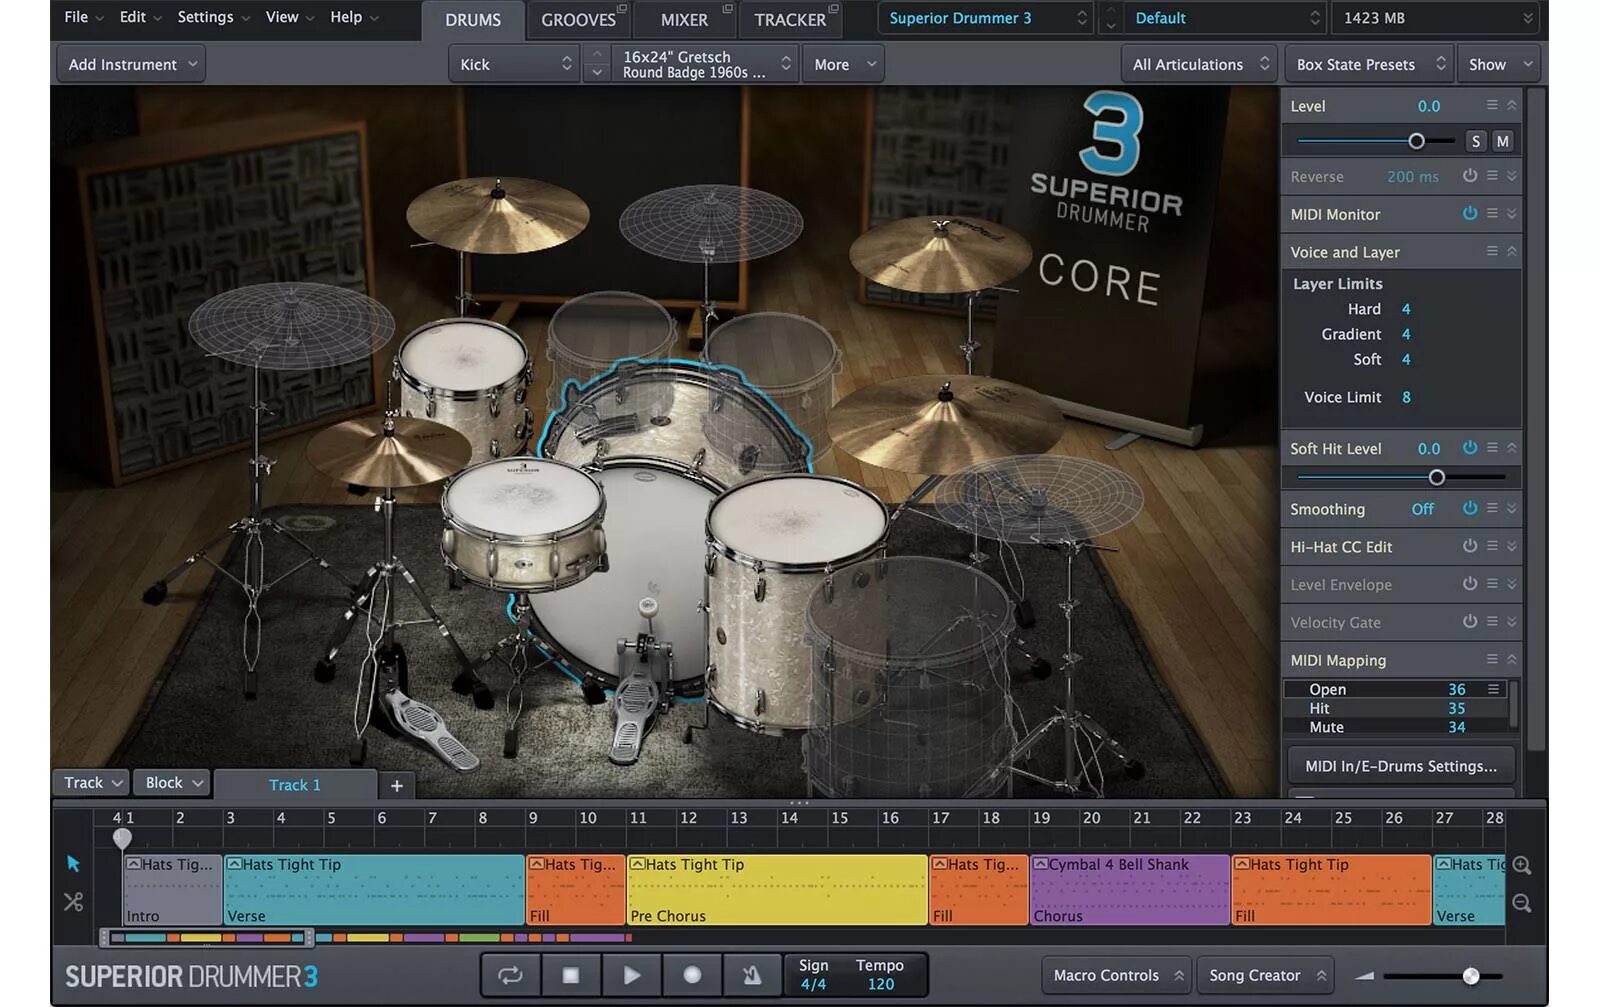Image resolution: width=1600 pixels, height=1007 pixels.
Task: Open MIDI In/E-Drums Settings
Action: (1400, 766)
